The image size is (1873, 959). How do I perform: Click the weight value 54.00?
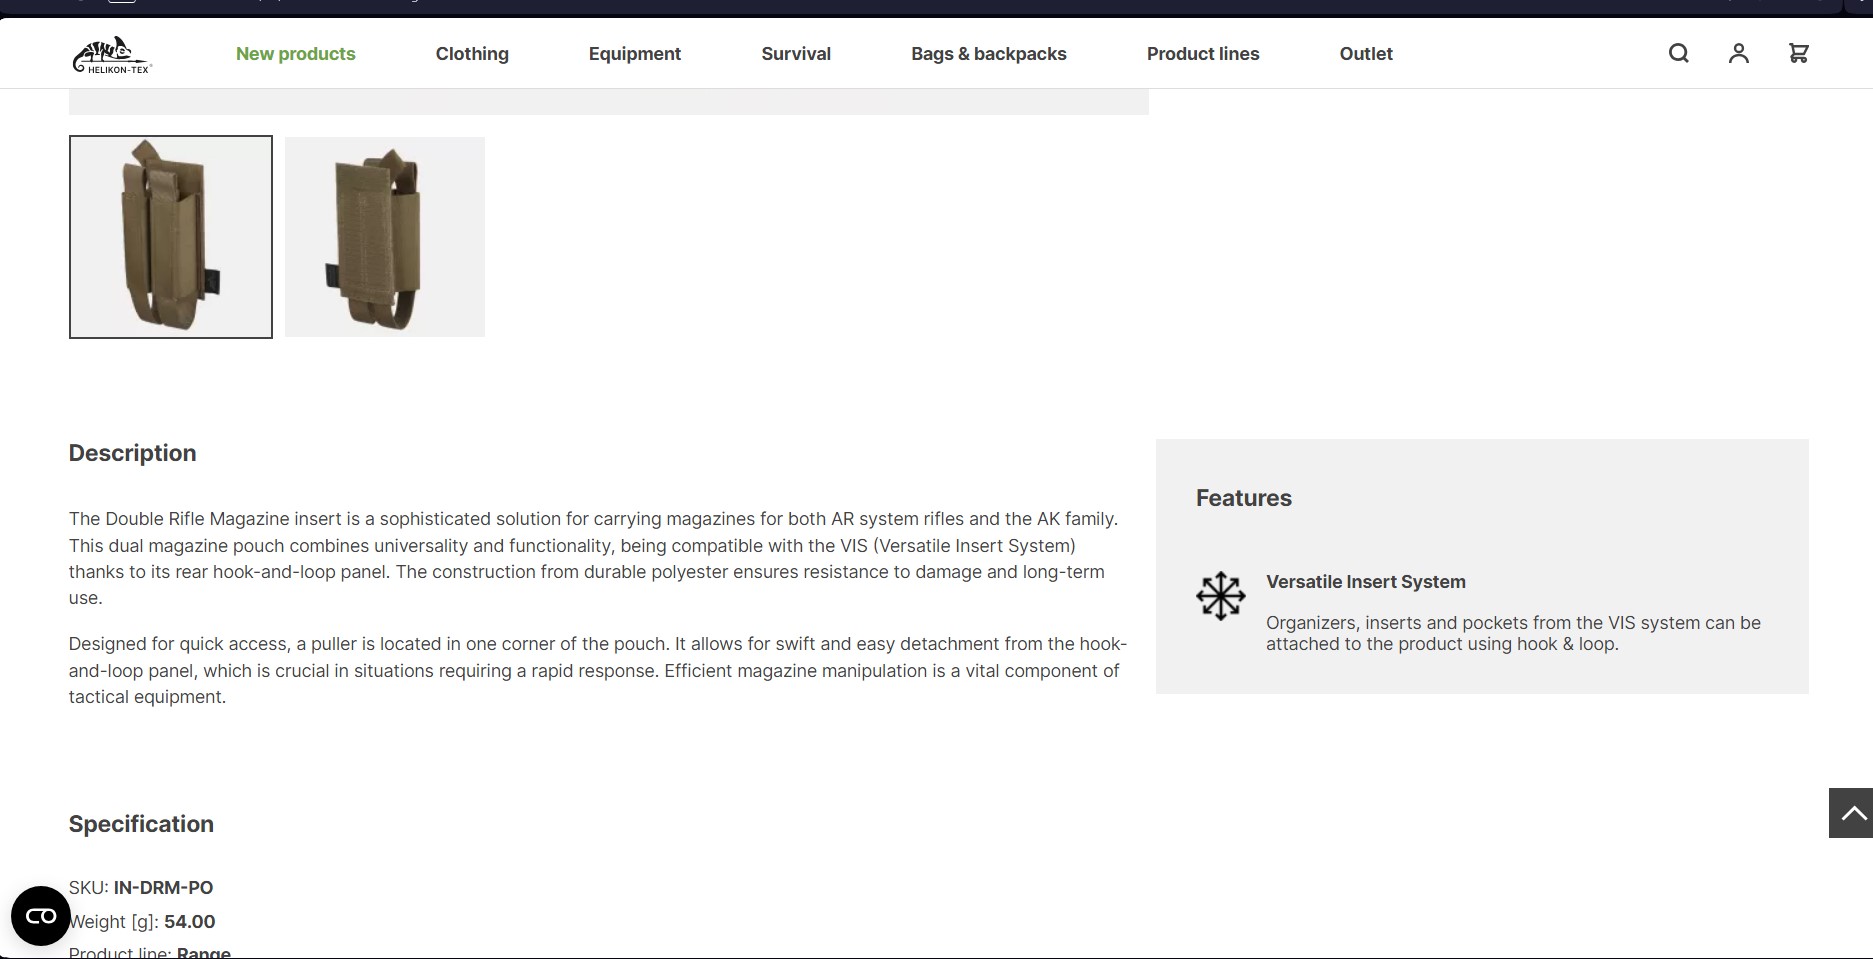coord(190,922)
